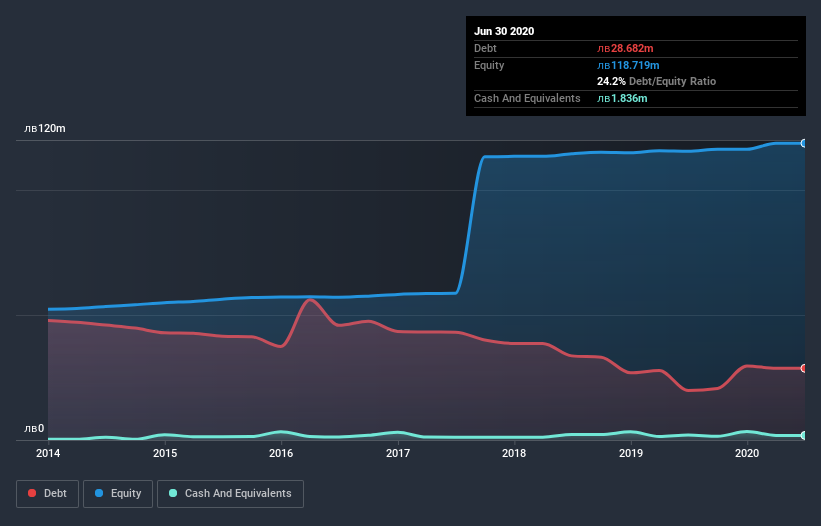
Task: Click the 2020 x-axis label
Action: tap(747, 453)
